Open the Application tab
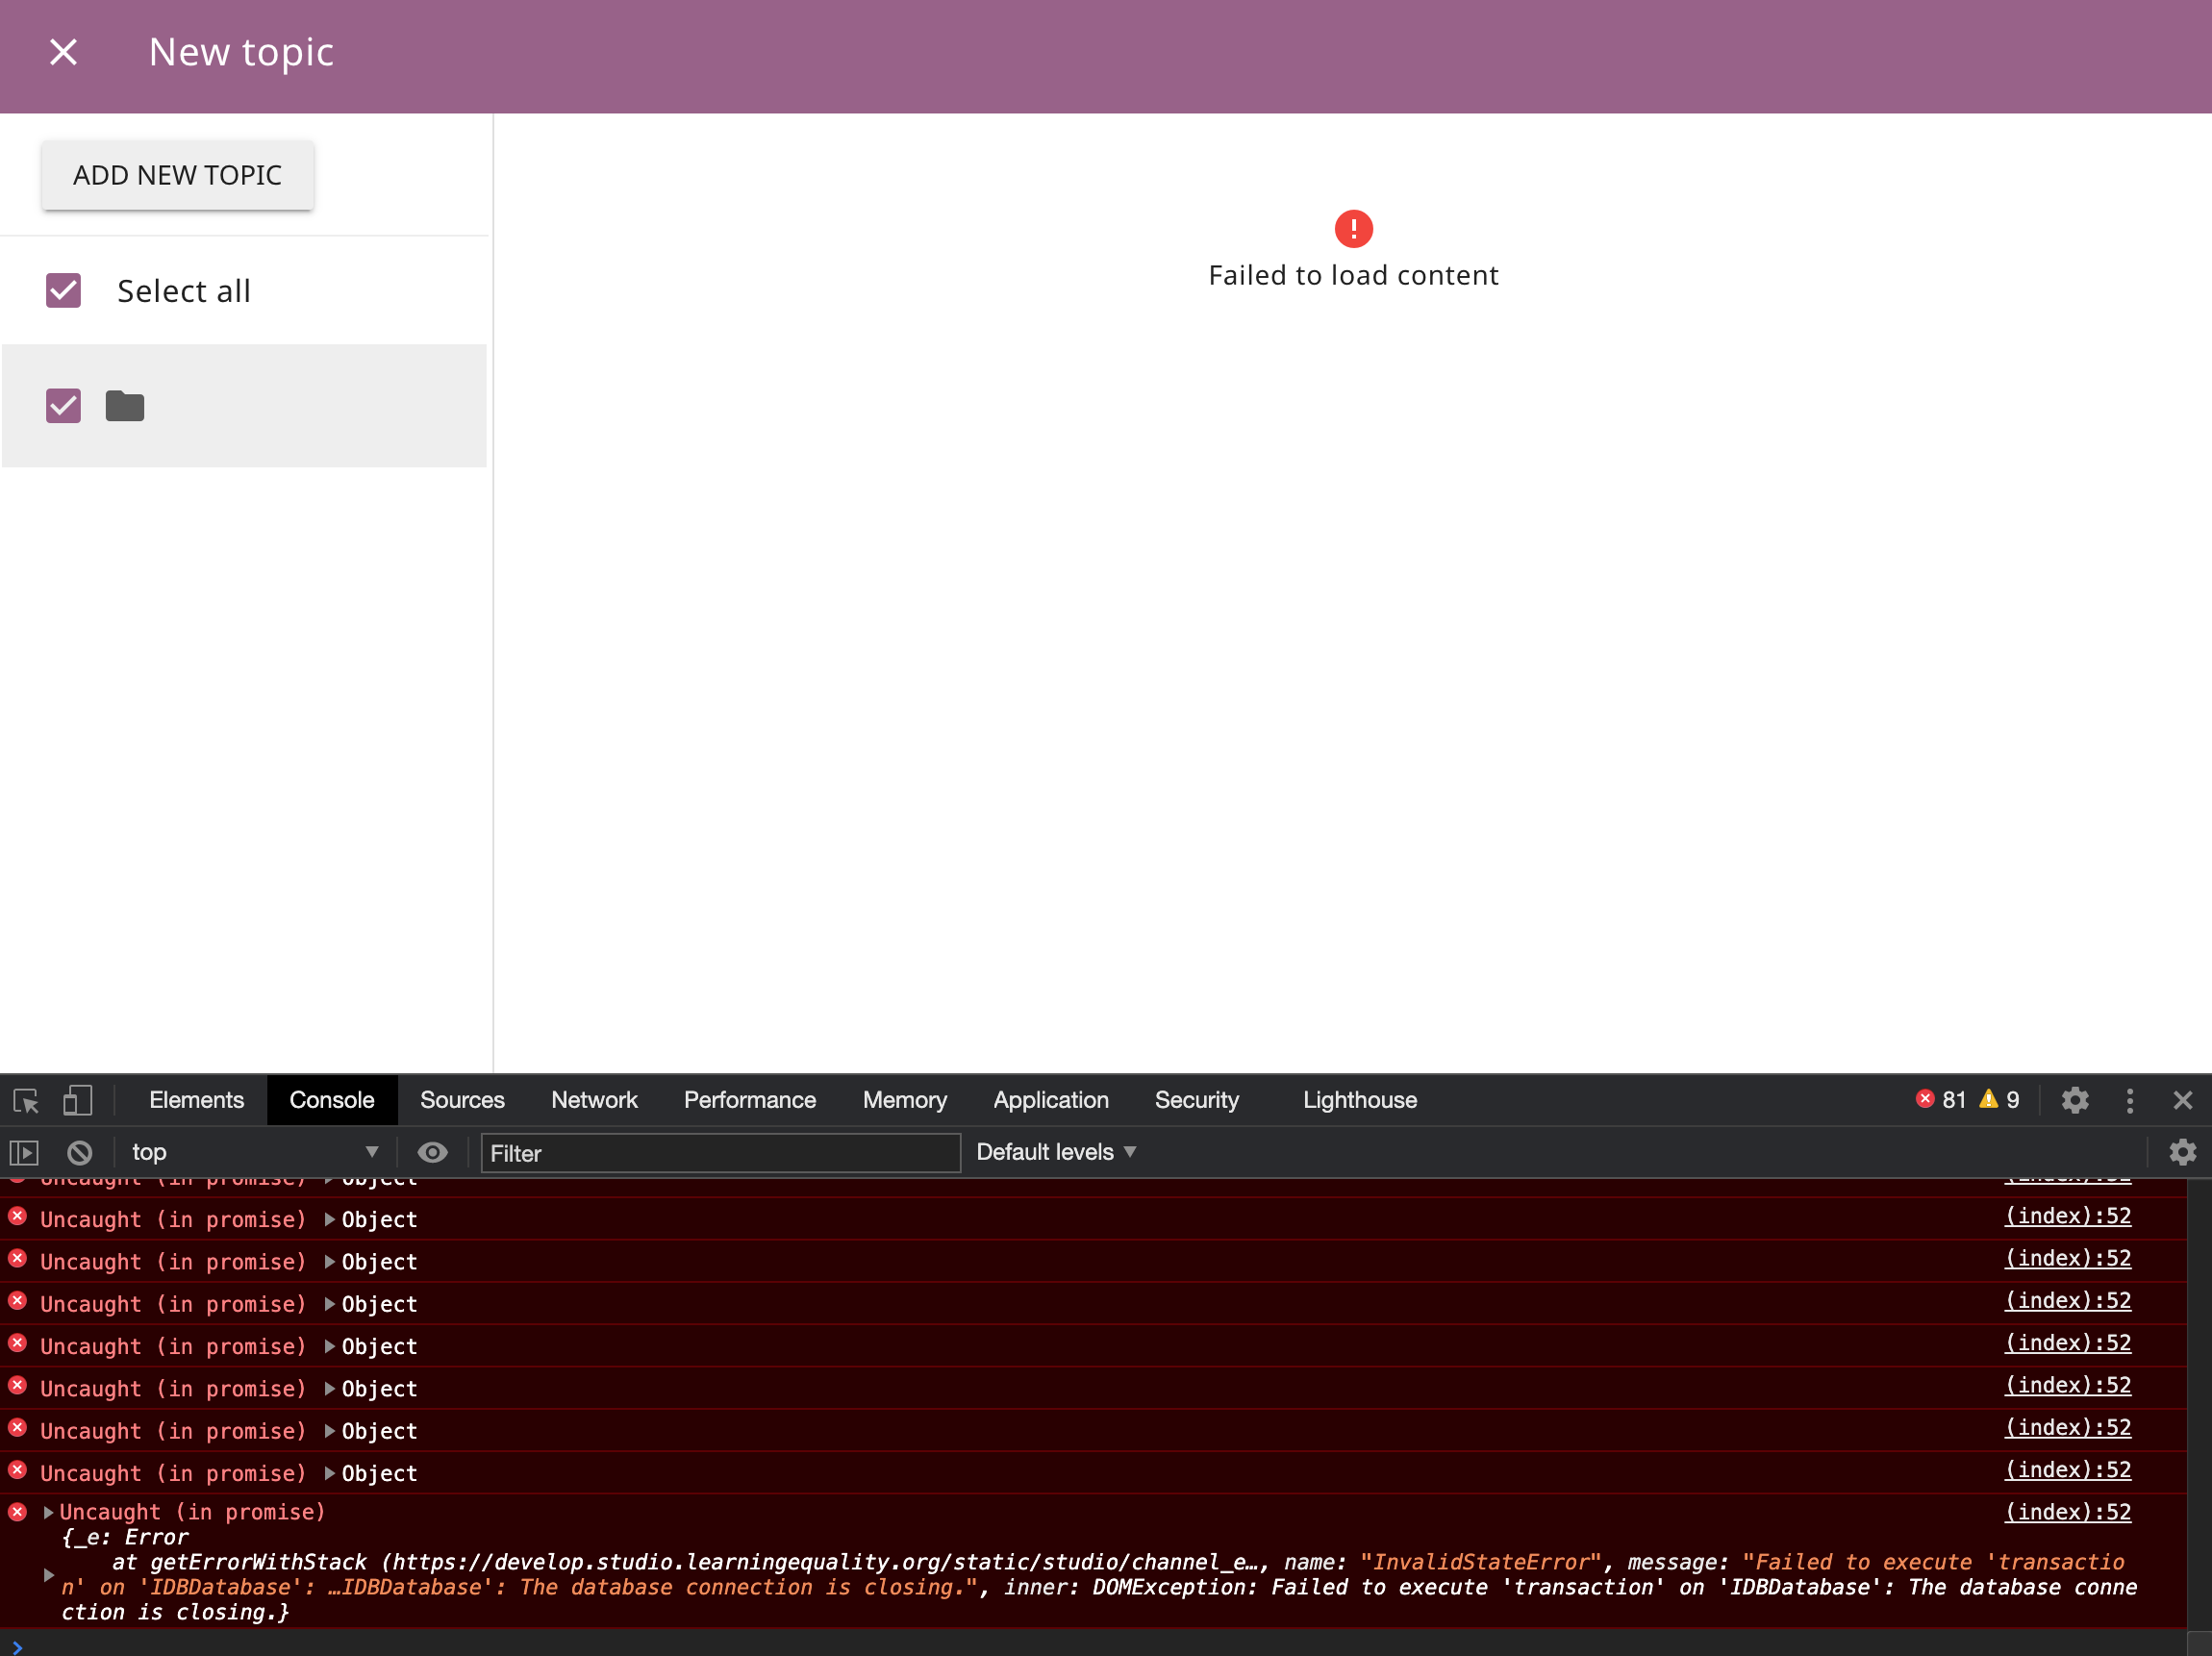This screenshot has width=2212, height=1656. tap(1050, 1100)
